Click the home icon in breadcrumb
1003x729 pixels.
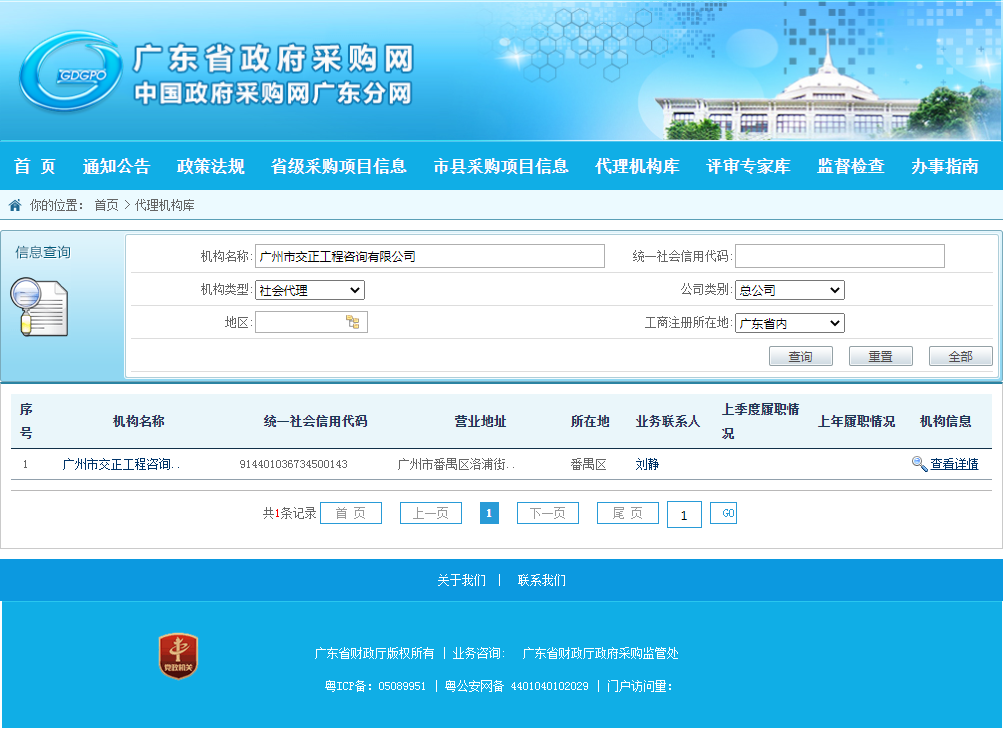pos(15,205)
